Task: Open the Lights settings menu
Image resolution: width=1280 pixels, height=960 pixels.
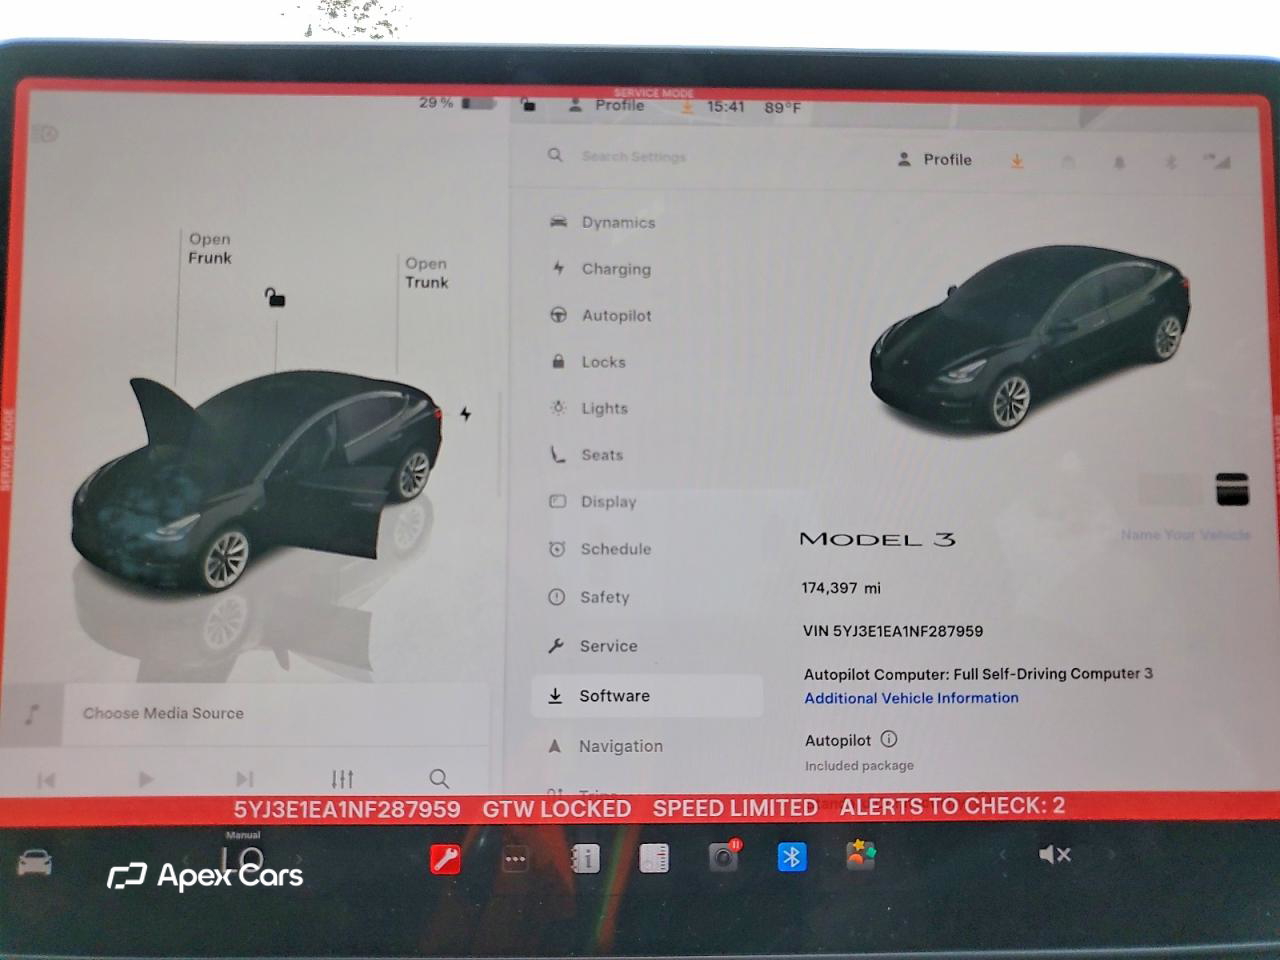Action: (x=589, y=408)
